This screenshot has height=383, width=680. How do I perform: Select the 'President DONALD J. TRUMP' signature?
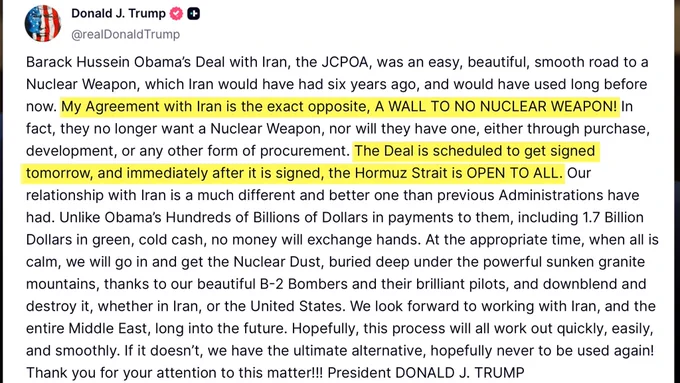pos(426,373)
